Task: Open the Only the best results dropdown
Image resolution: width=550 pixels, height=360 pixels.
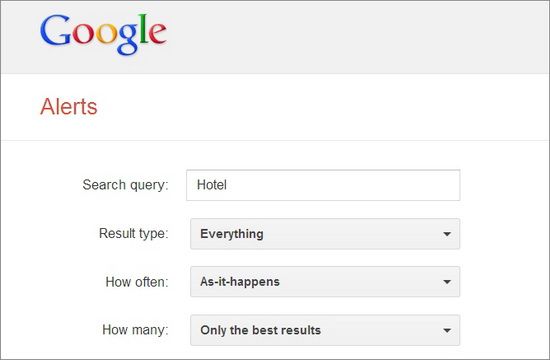Action: [325, 330]
